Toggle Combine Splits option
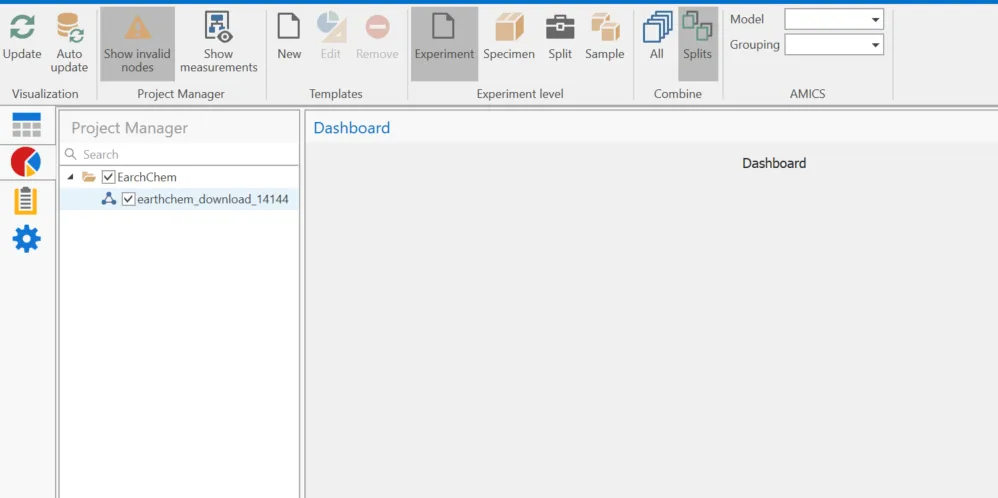Screen dimensions: 998x498 698,43
